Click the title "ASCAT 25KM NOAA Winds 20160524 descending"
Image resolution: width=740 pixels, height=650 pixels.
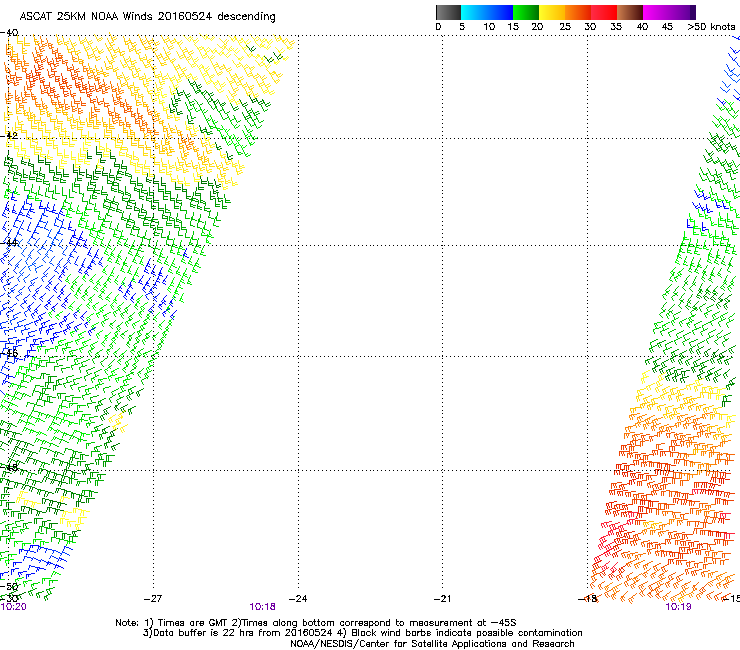[148, 16]
